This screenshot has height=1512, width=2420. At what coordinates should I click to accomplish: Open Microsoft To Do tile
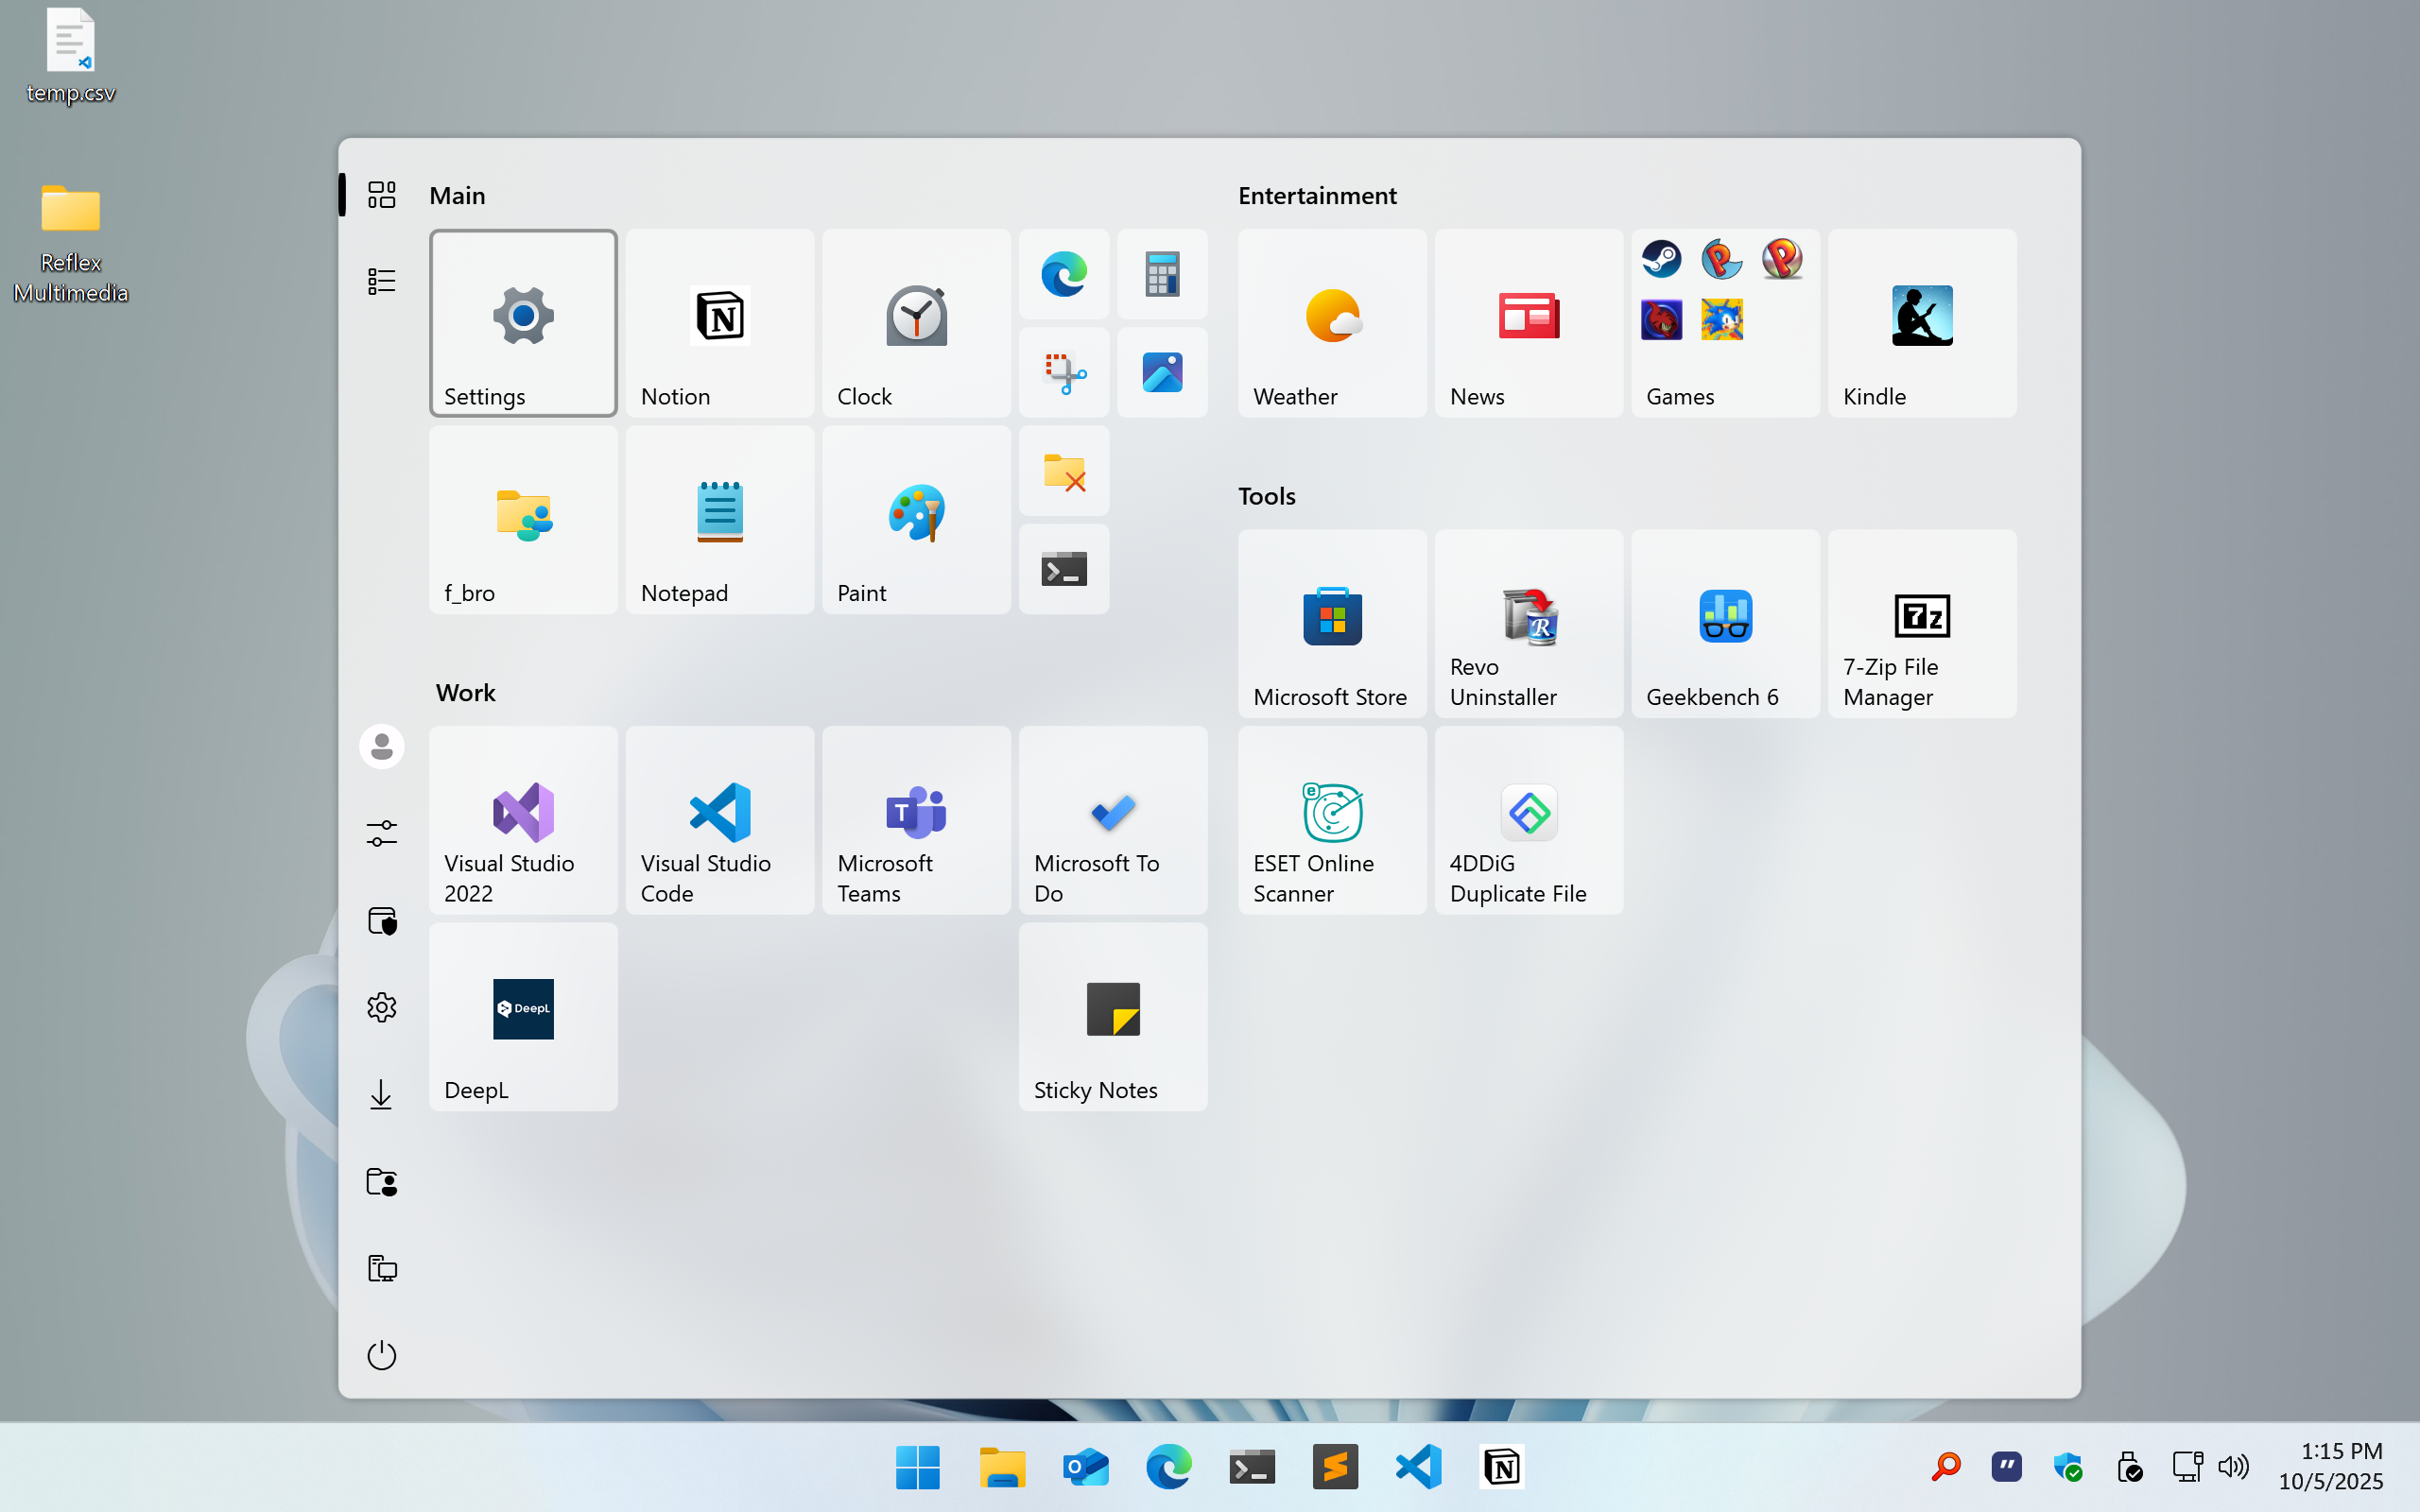(x=1112, y=819)
